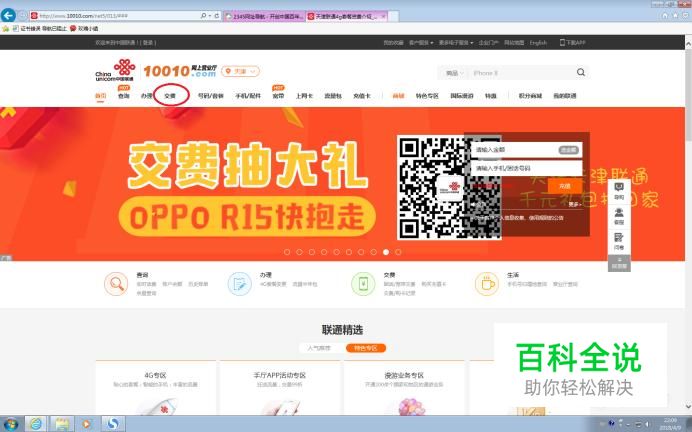Select the third carousel indicator dot

[312, 252]
